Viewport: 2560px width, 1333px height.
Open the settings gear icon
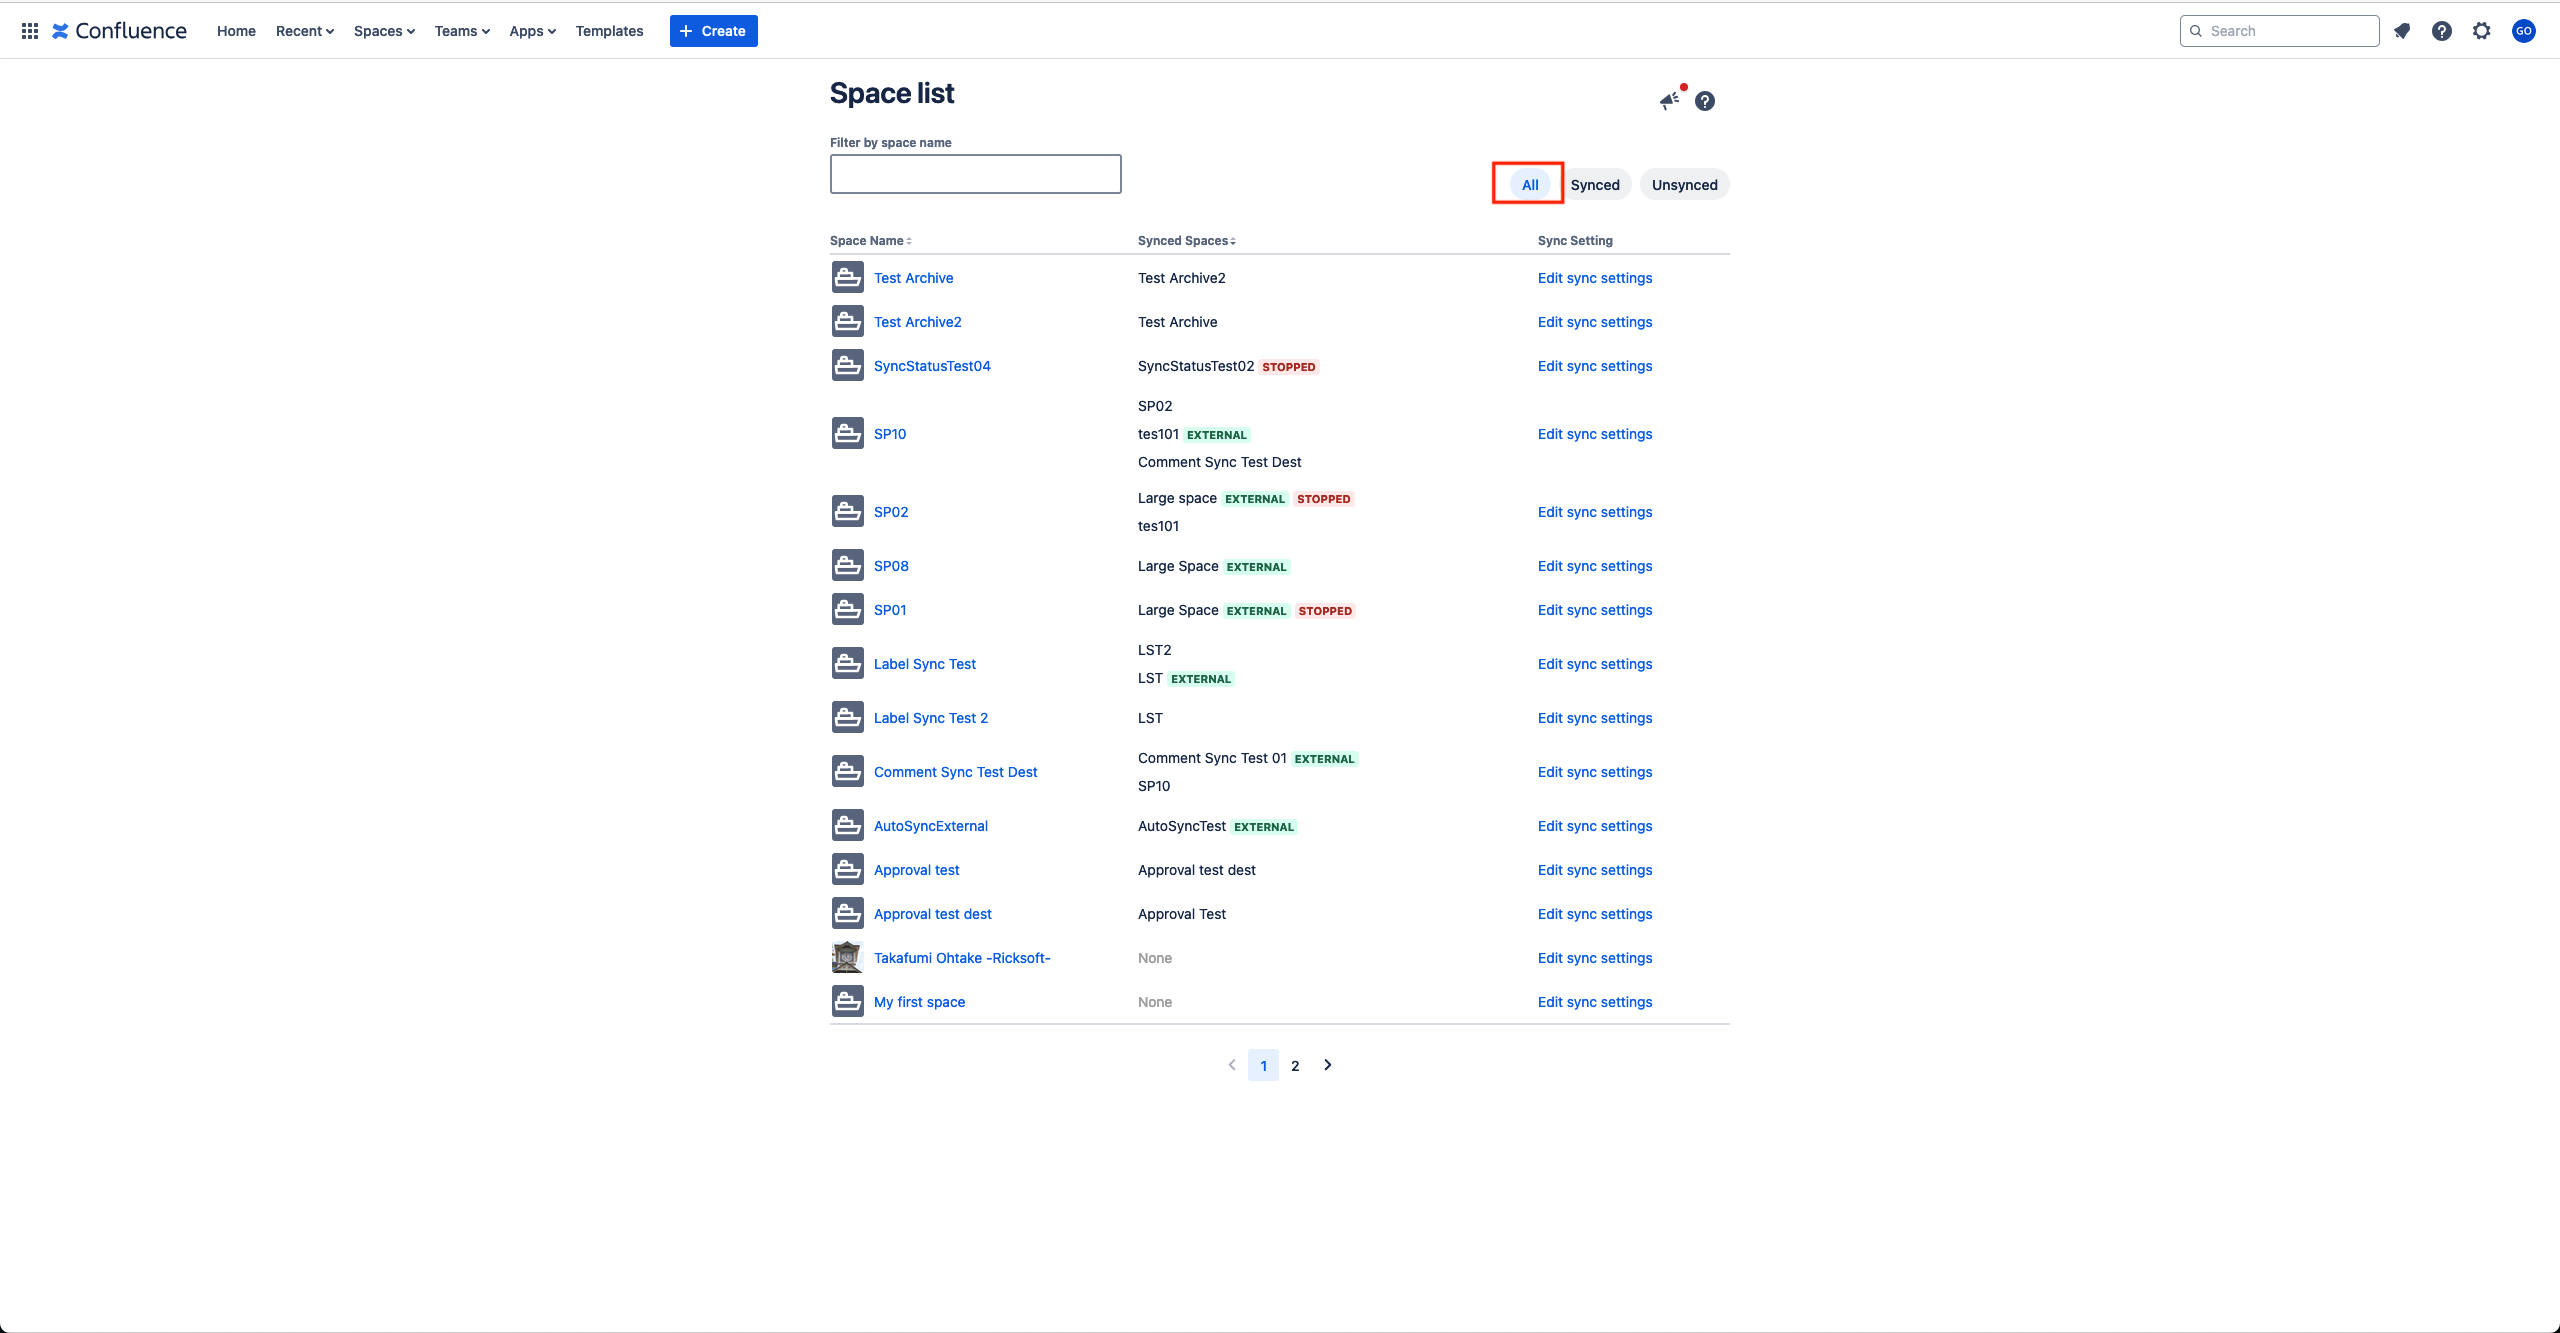pos(2482,31)
